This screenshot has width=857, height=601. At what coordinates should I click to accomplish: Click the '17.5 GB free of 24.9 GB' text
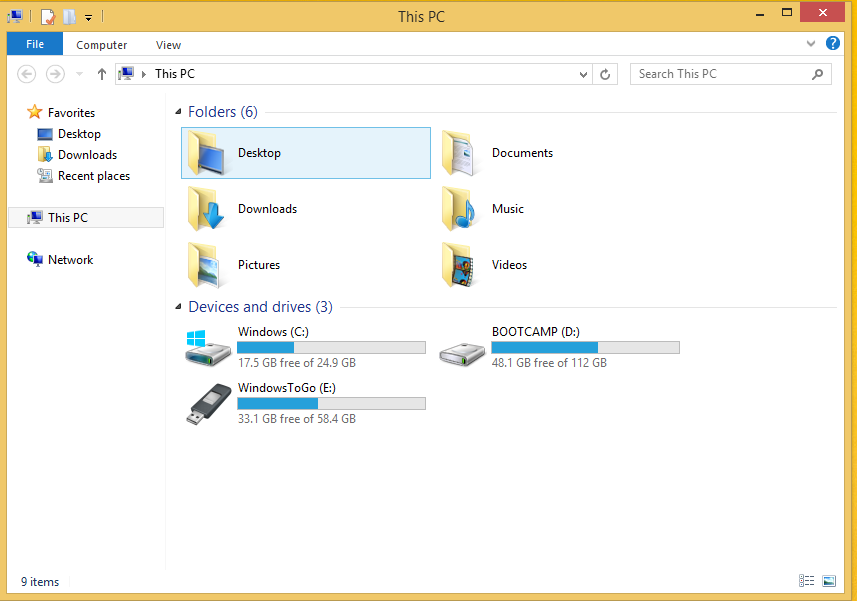[x=297, y=363]
